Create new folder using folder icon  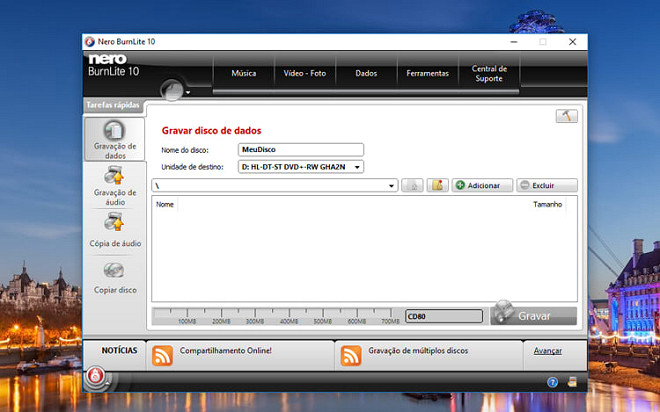(x=437, y=186)
